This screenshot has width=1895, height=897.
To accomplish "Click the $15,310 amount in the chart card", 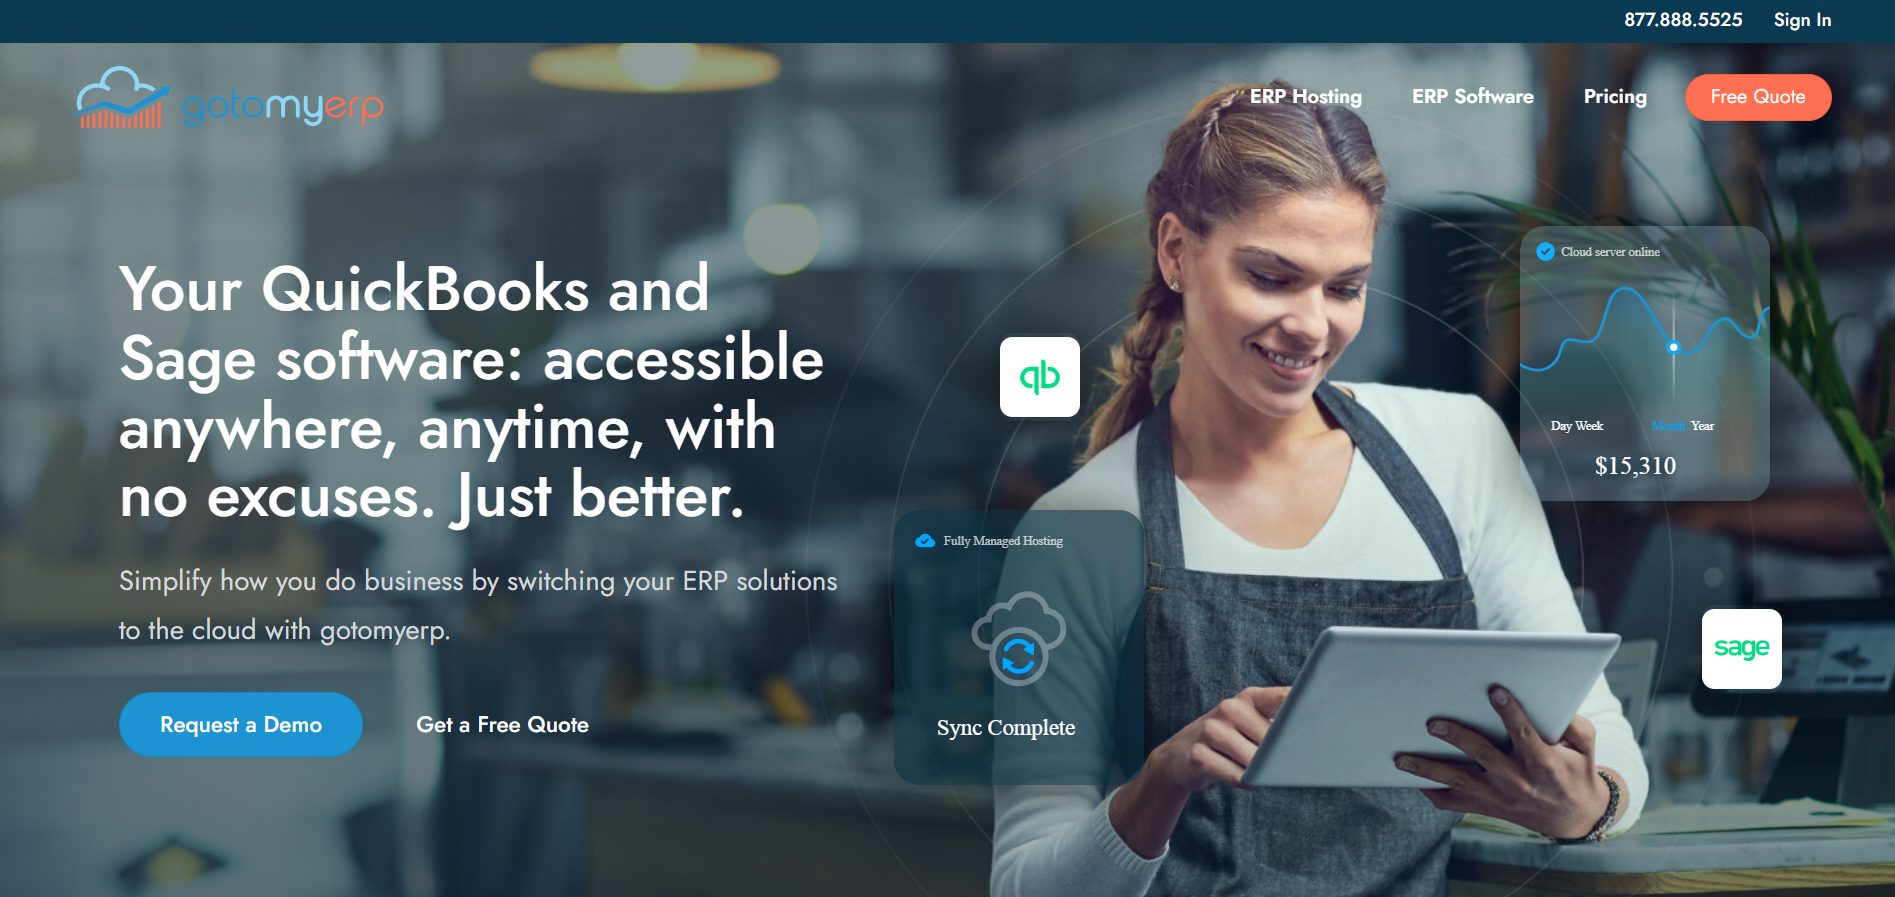I will (1635, 466).
